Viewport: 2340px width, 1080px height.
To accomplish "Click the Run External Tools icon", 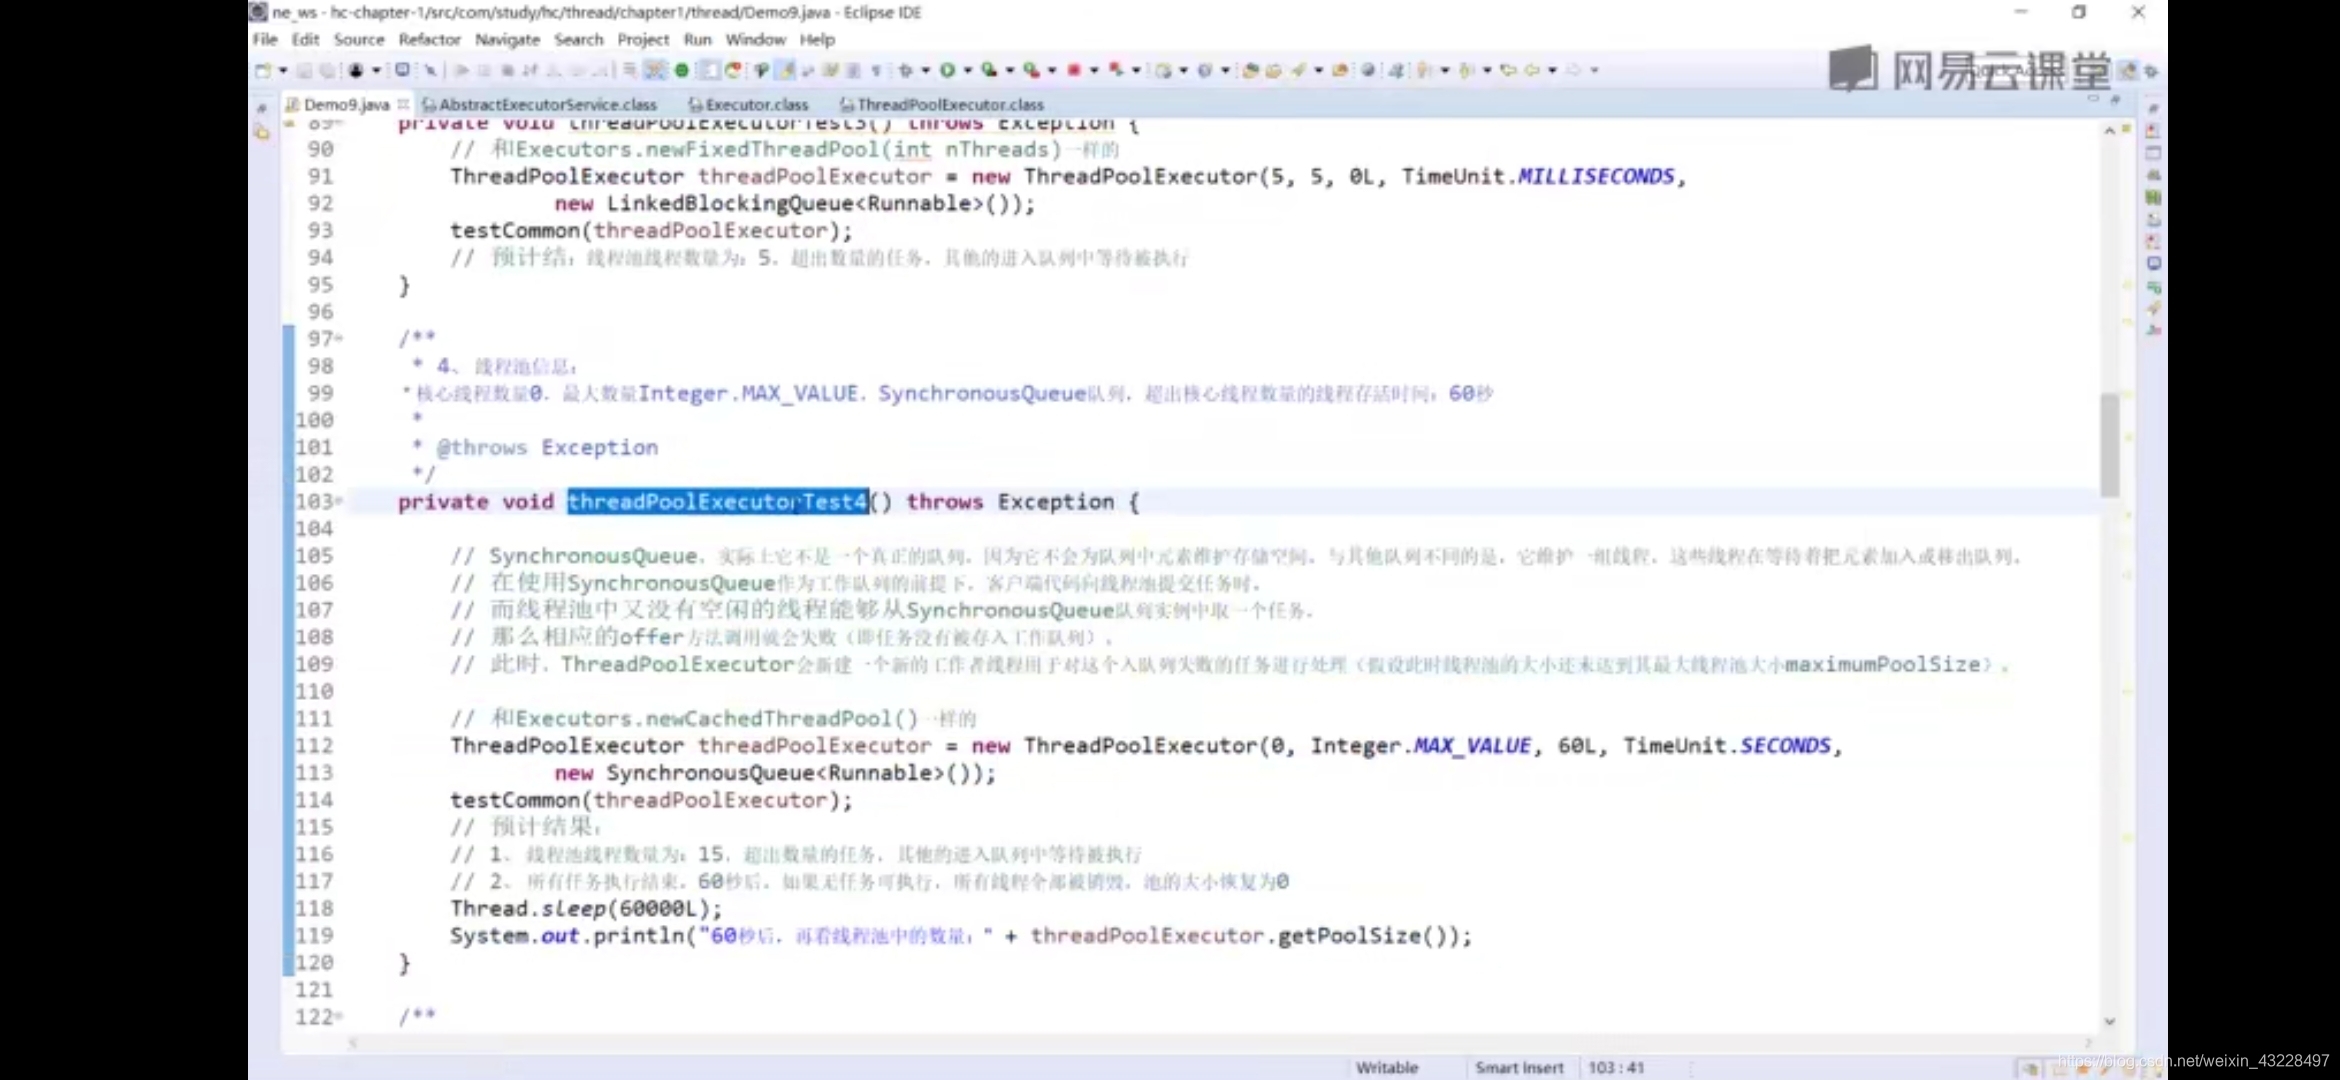I will coord(1031,70).
